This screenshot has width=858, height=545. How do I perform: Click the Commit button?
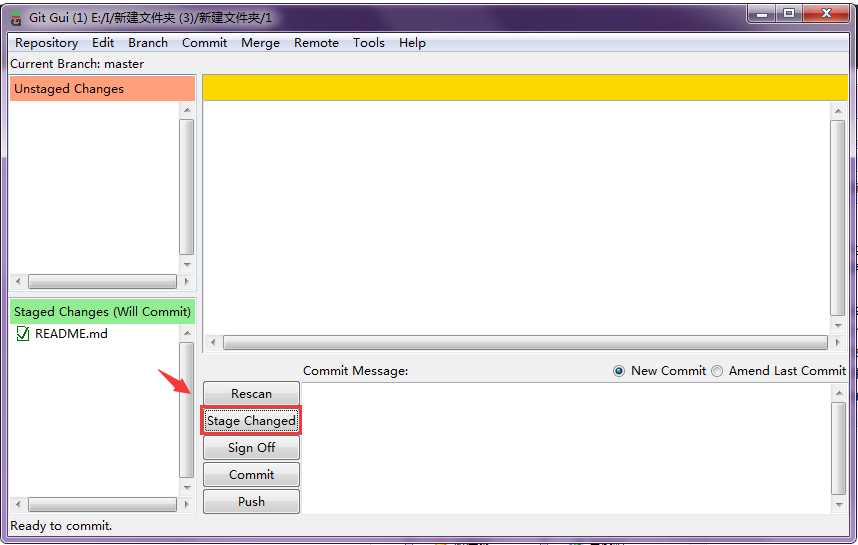coord(251,474)
